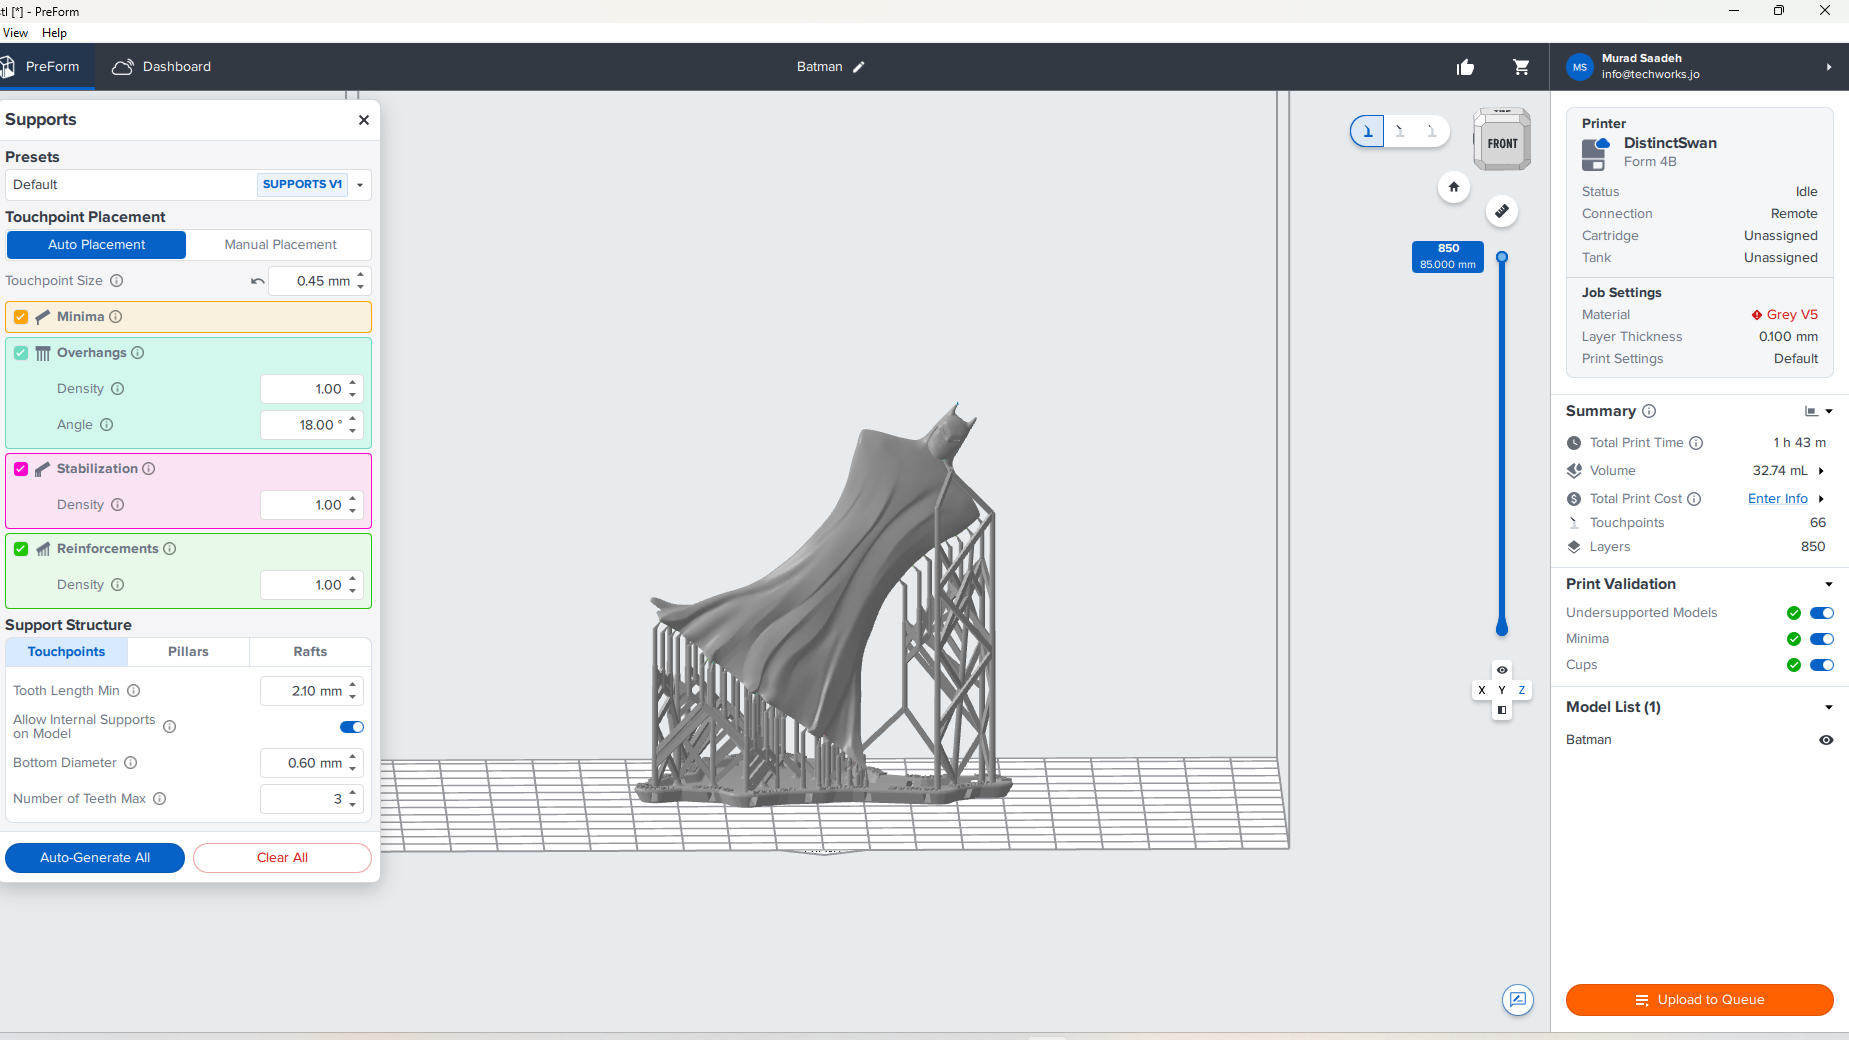Collapse the Print Validation section
Viewport: 1849px width, 1040px height.
coord(1829,585)
